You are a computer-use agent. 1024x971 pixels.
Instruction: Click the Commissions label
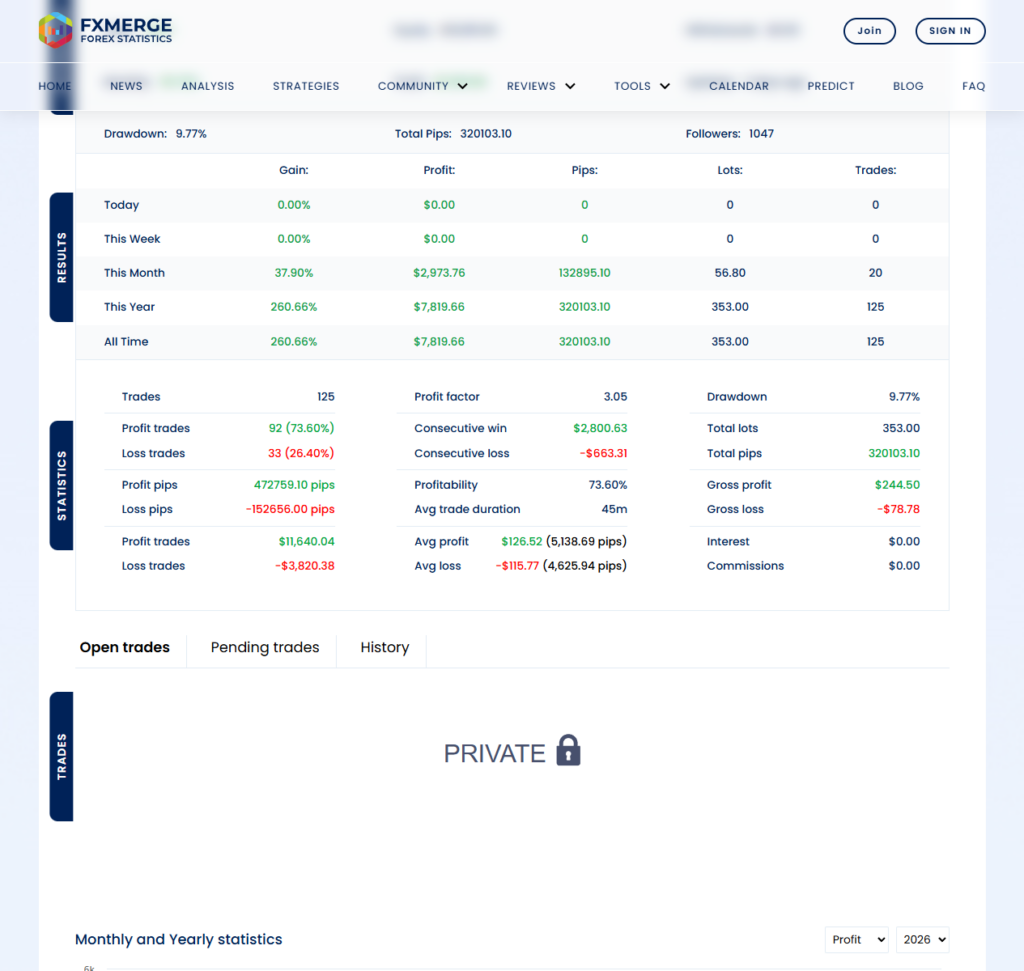[745, 566]
